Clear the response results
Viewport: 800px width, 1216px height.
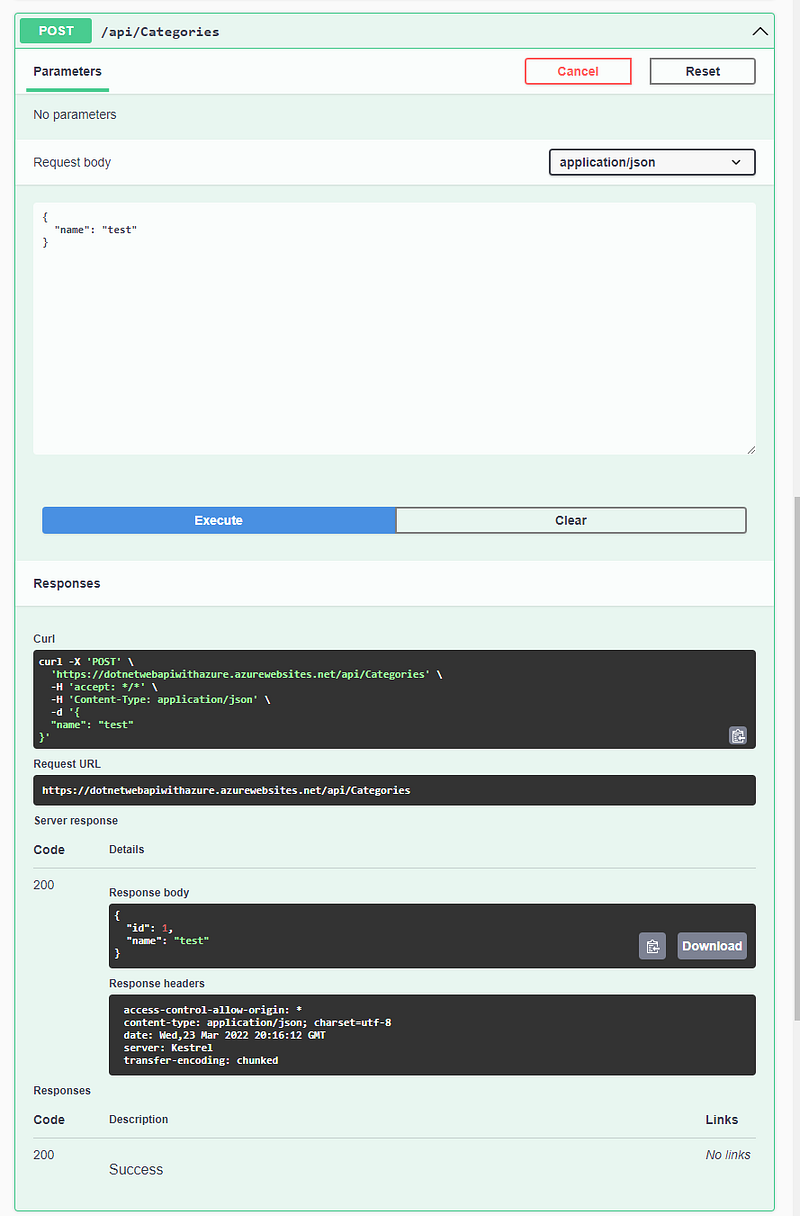[x=571, y=520]
